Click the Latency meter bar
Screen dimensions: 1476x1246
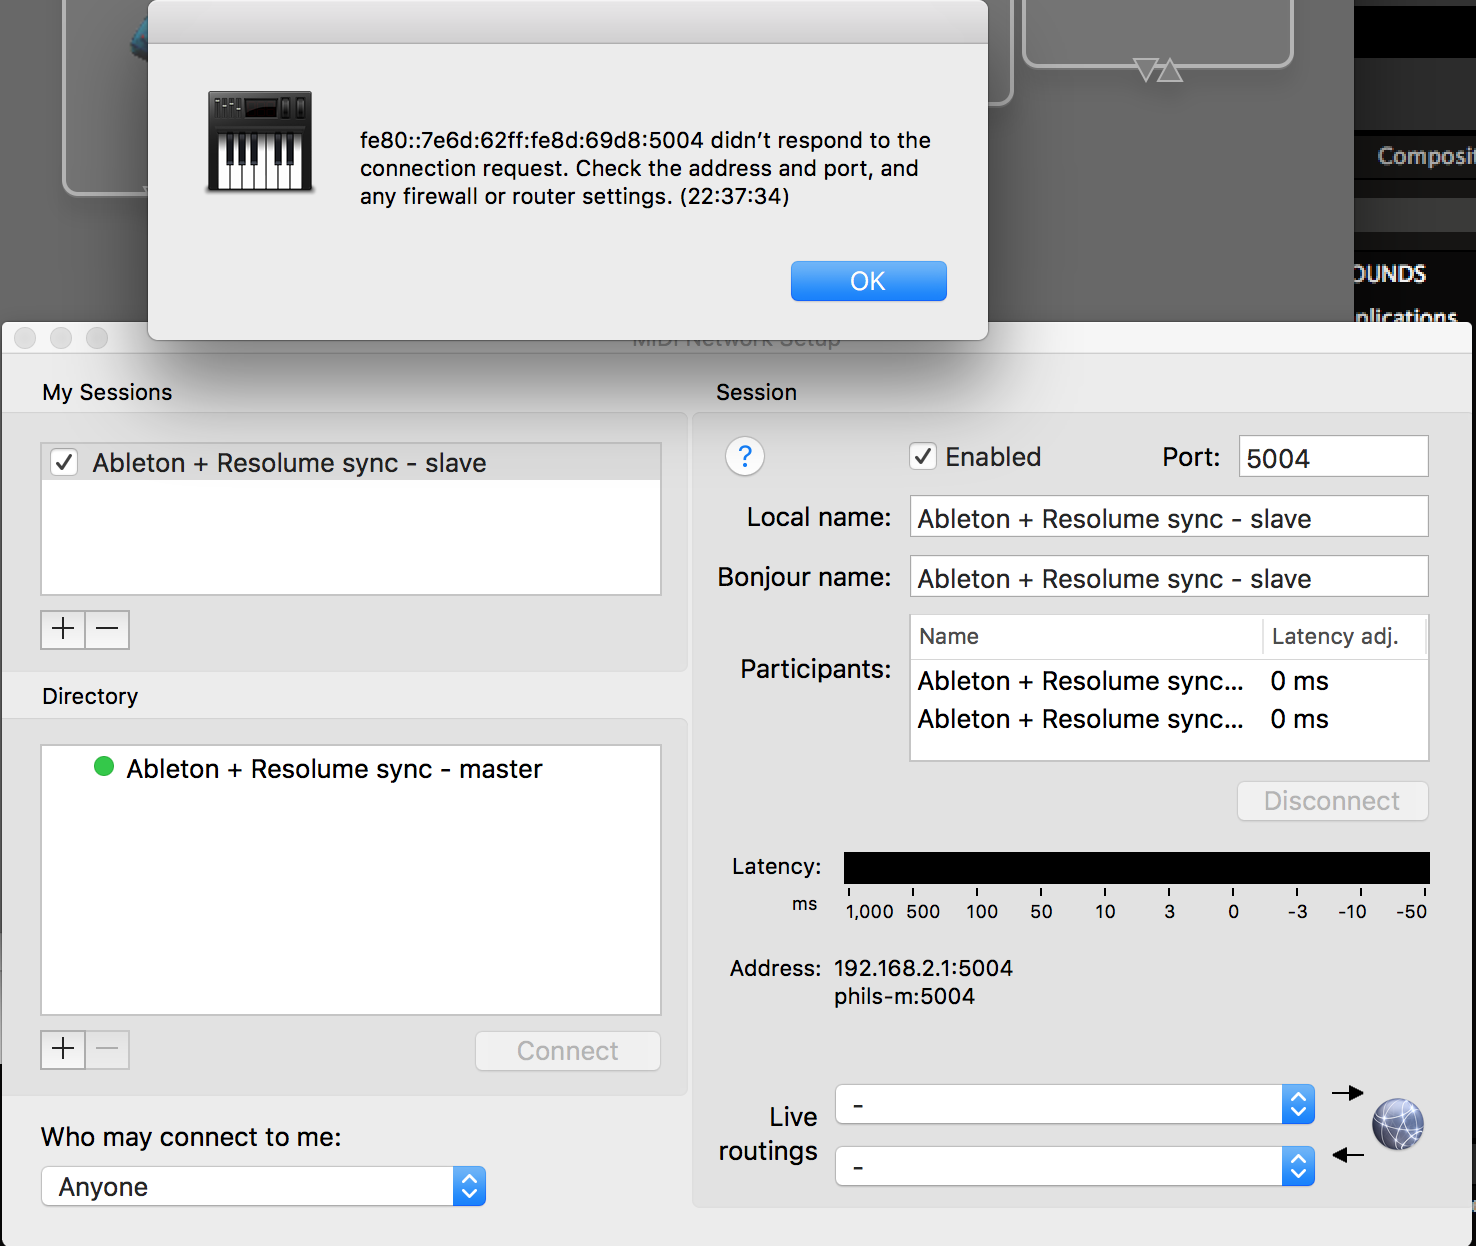click(x=1136, y=867)
